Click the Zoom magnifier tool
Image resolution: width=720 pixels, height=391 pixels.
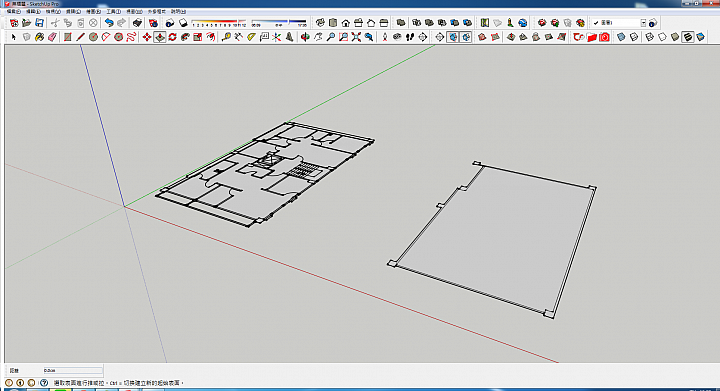(x=331, y=37)
